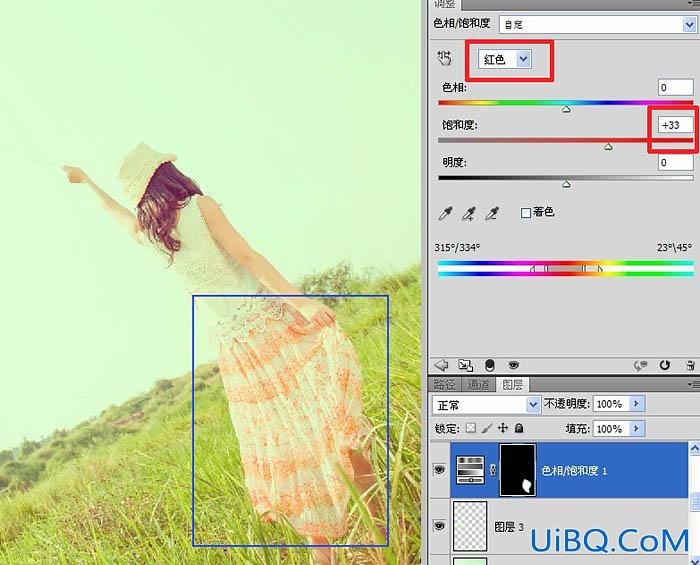This screenshot has height=565, width=700.
Task: Open the 不透明度 opacity slider arrow
Action: [637, 404]
